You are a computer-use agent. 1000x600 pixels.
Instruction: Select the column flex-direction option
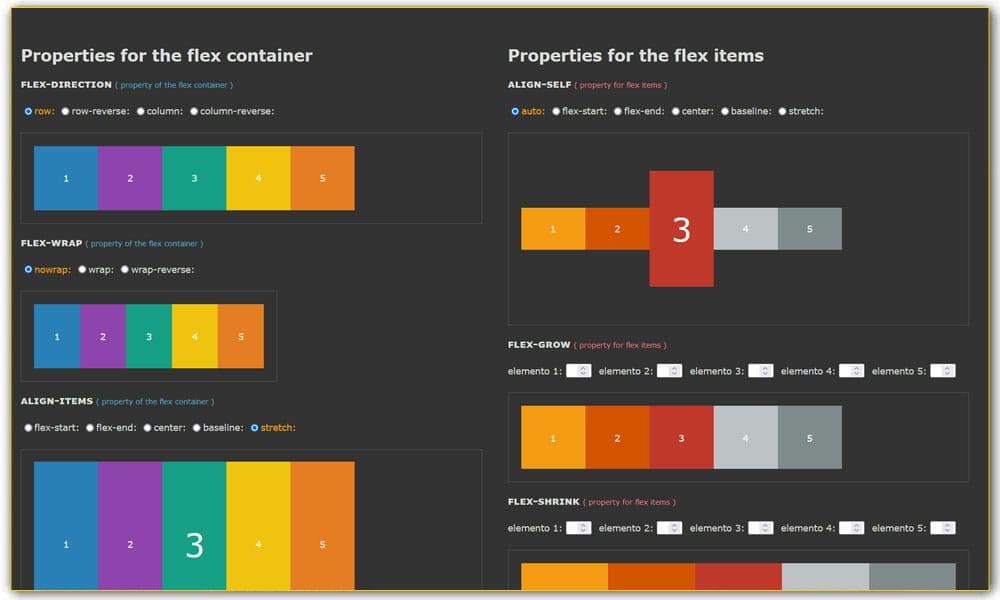pyautogui.click(x=140, y=113)
